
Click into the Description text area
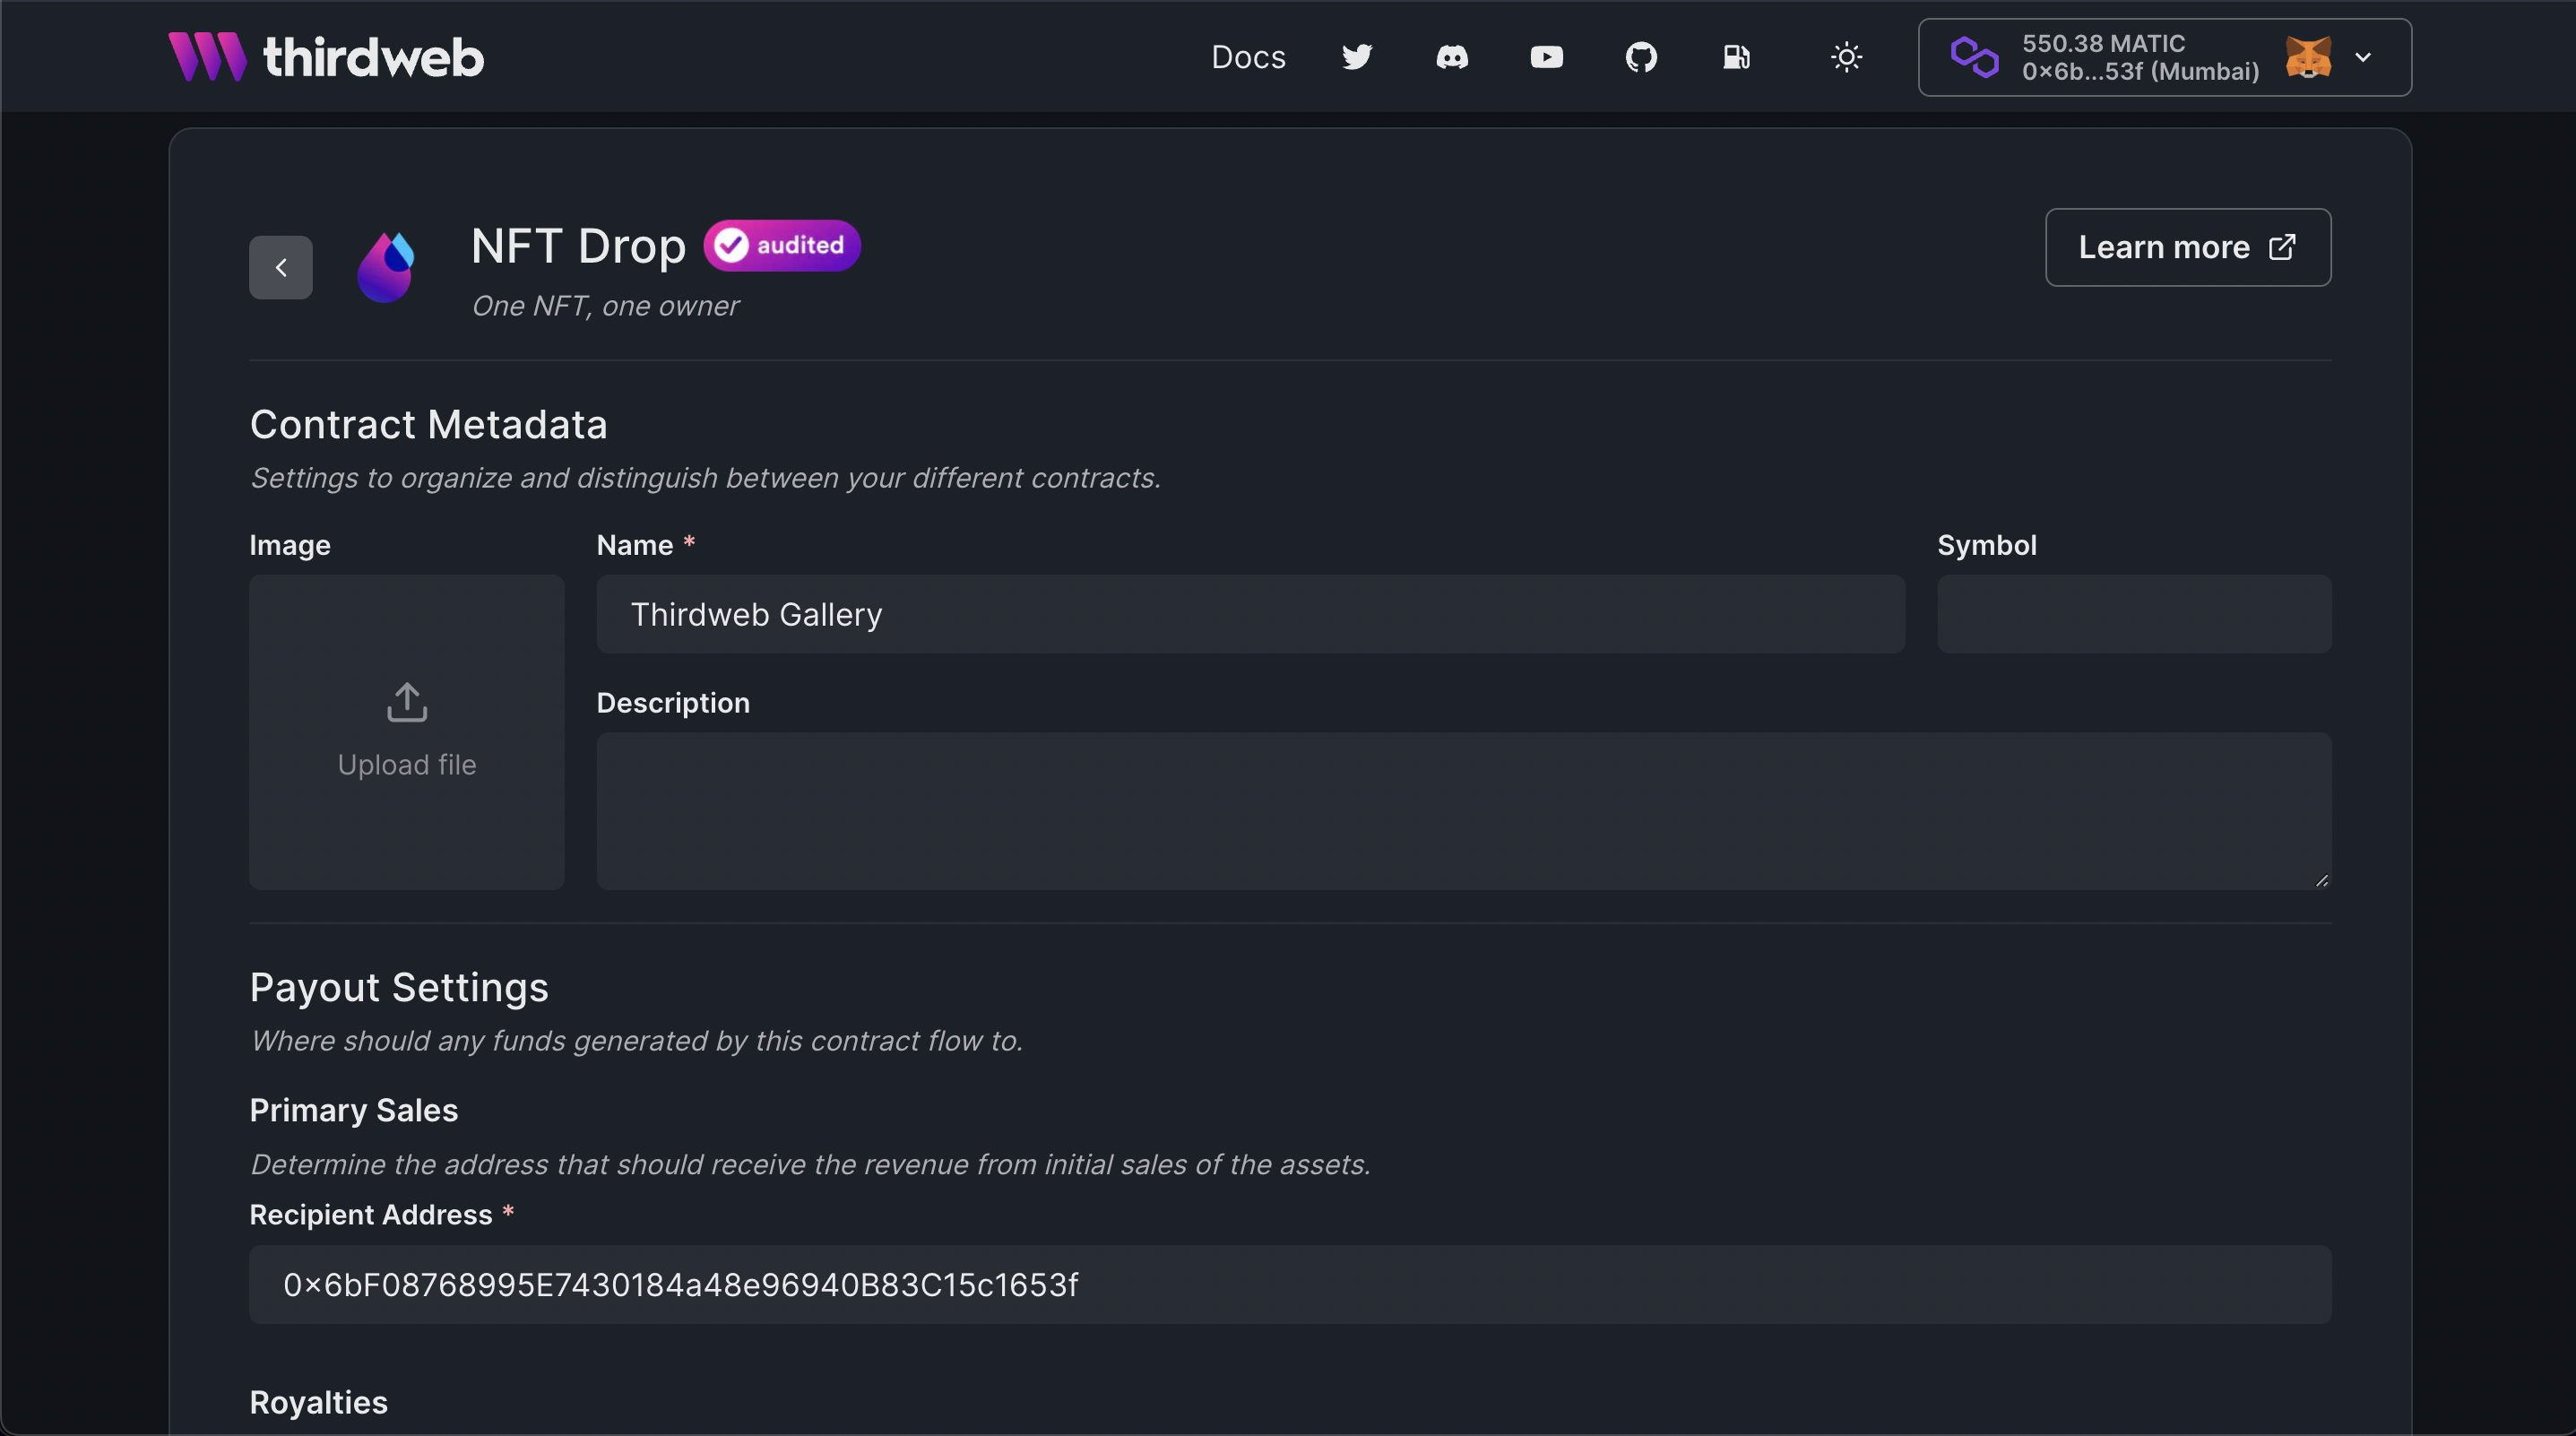click(x=1465, y=811)
